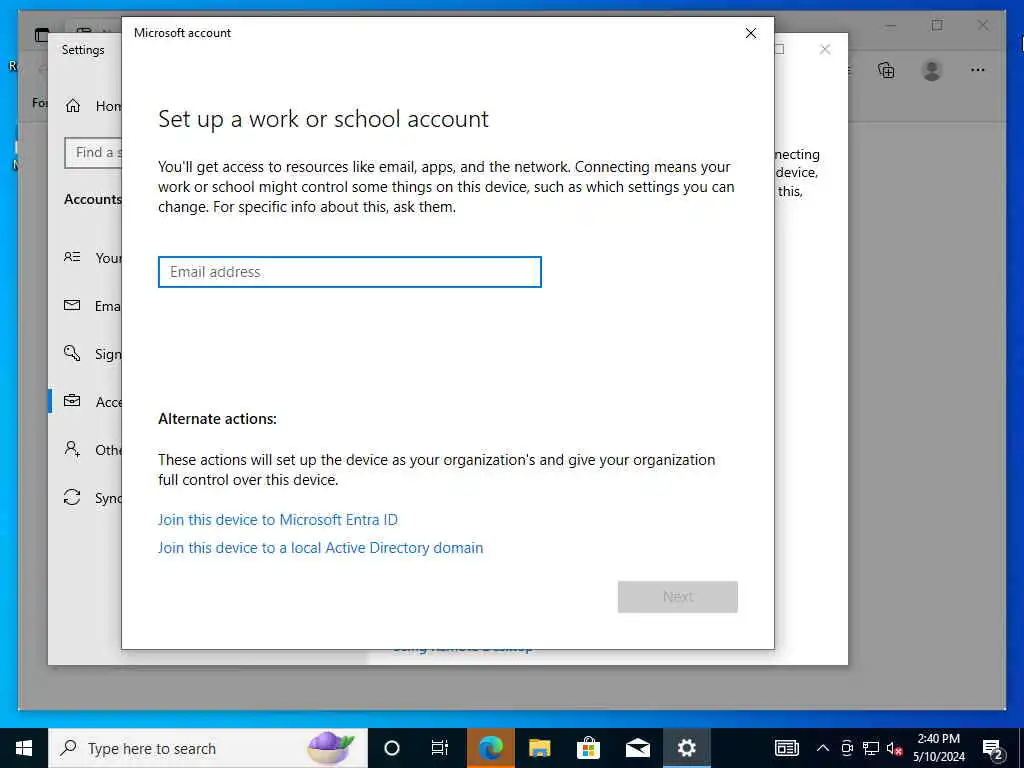Viewport: 1024px width, 768px height.
Task: Select the Sync your settings icon
Action: (x=72, y=498)
